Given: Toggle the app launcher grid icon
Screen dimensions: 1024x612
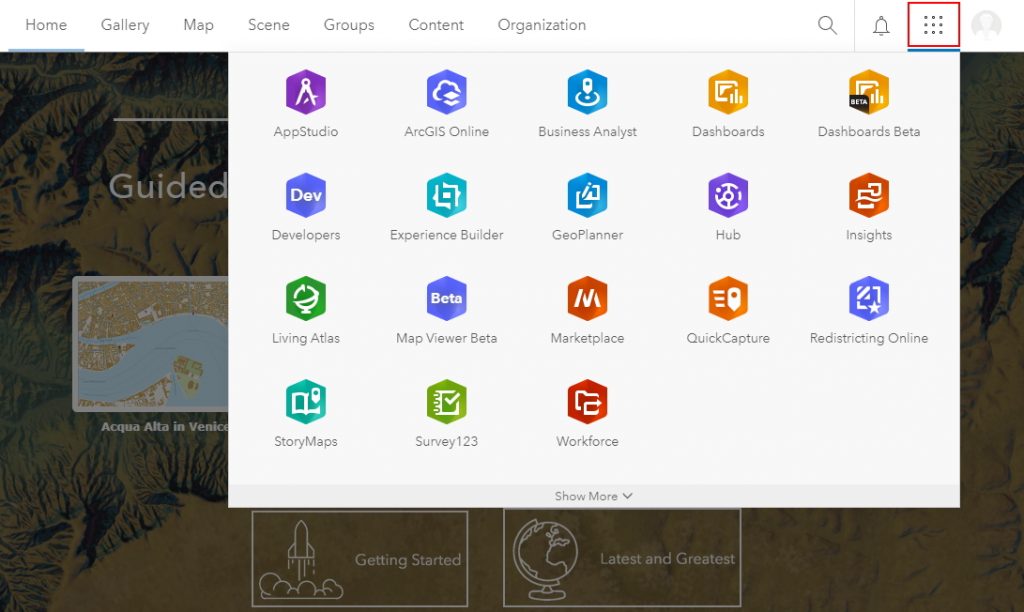Looking at the screenshot, I should tap(933, 25).
